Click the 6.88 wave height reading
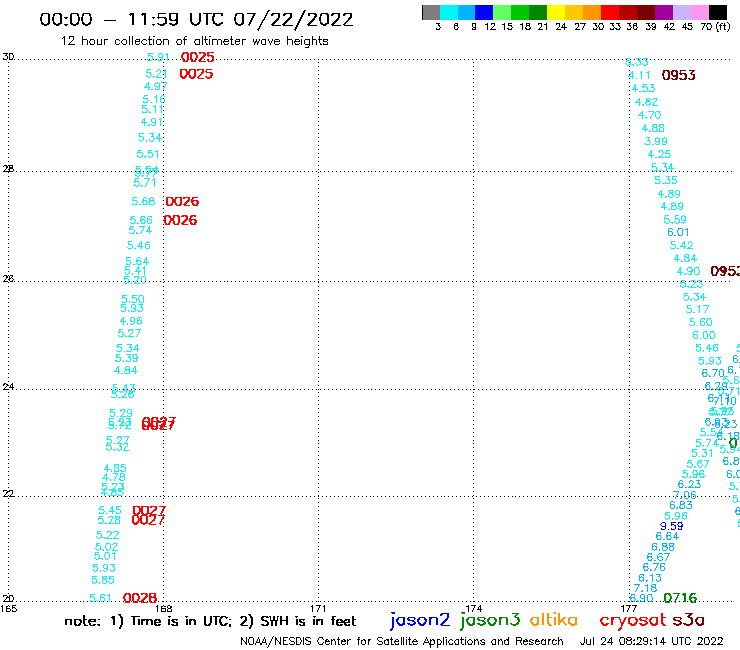 pos(663,547)
